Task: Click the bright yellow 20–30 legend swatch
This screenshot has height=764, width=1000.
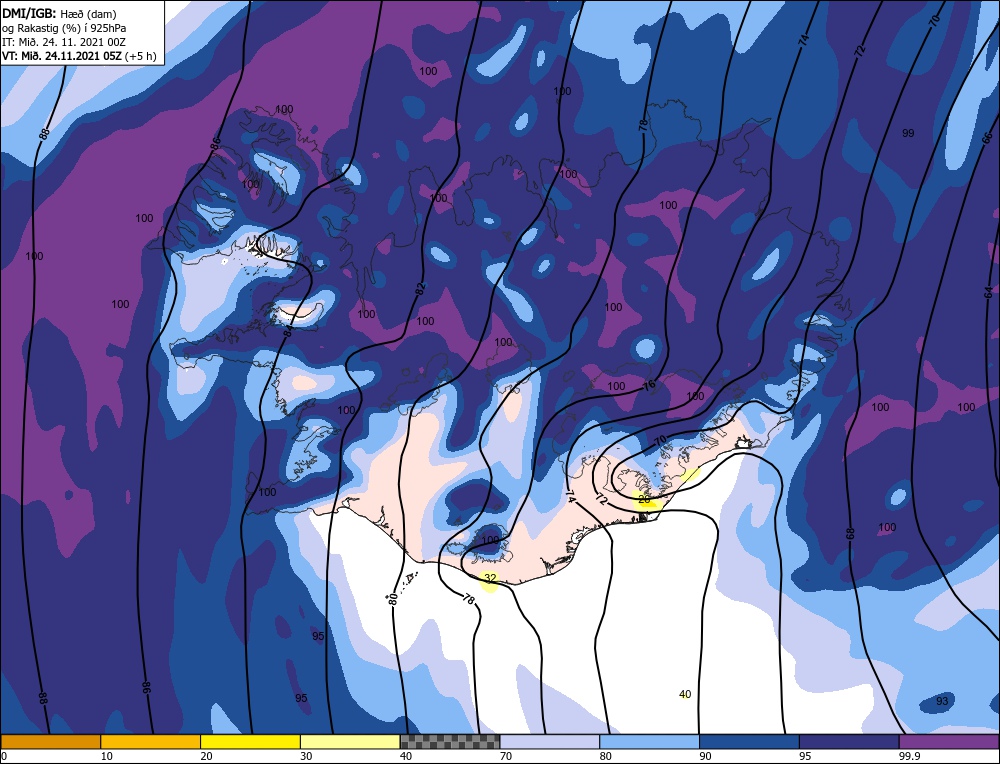Action: click(x=250, y=741)
